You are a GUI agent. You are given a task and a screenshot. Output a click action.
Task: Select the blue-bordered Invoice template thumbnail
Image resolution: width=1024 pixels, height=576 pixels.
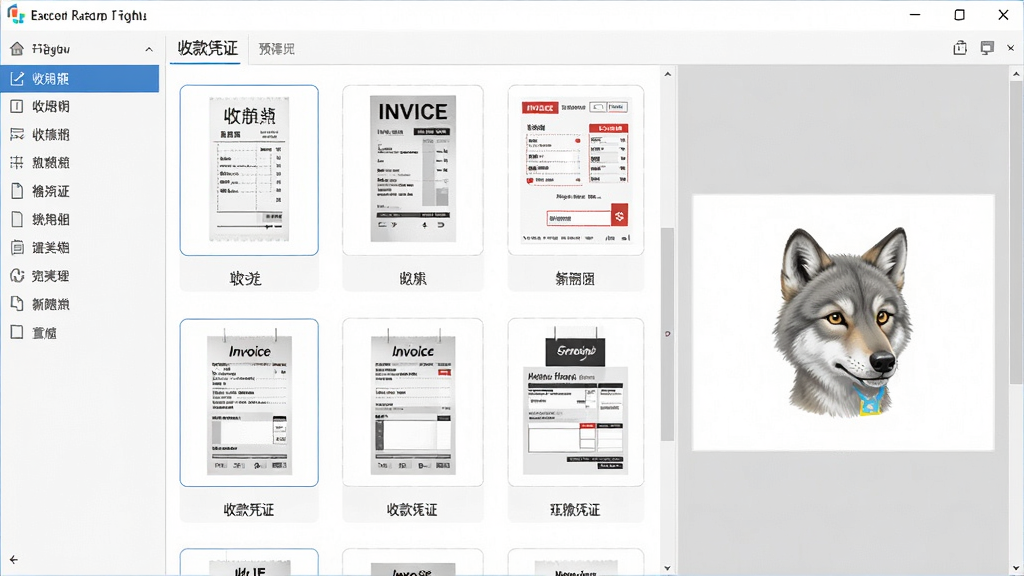tap(249, 402)
